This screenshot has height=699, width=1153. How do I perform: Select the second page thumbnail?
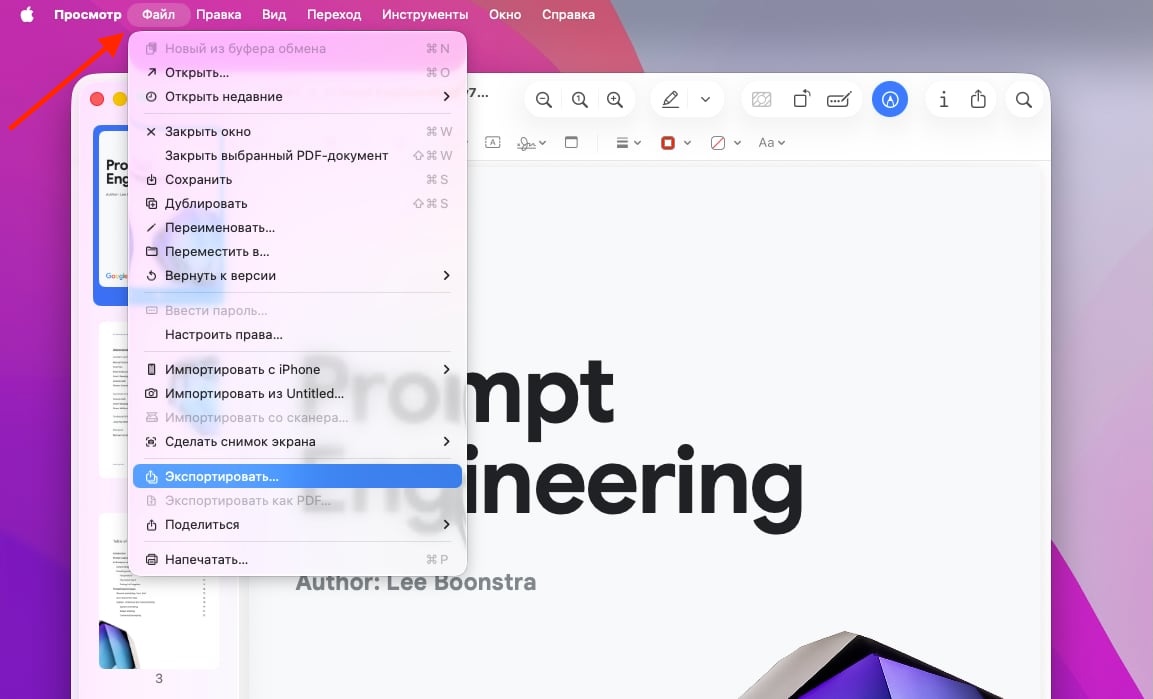114,400
